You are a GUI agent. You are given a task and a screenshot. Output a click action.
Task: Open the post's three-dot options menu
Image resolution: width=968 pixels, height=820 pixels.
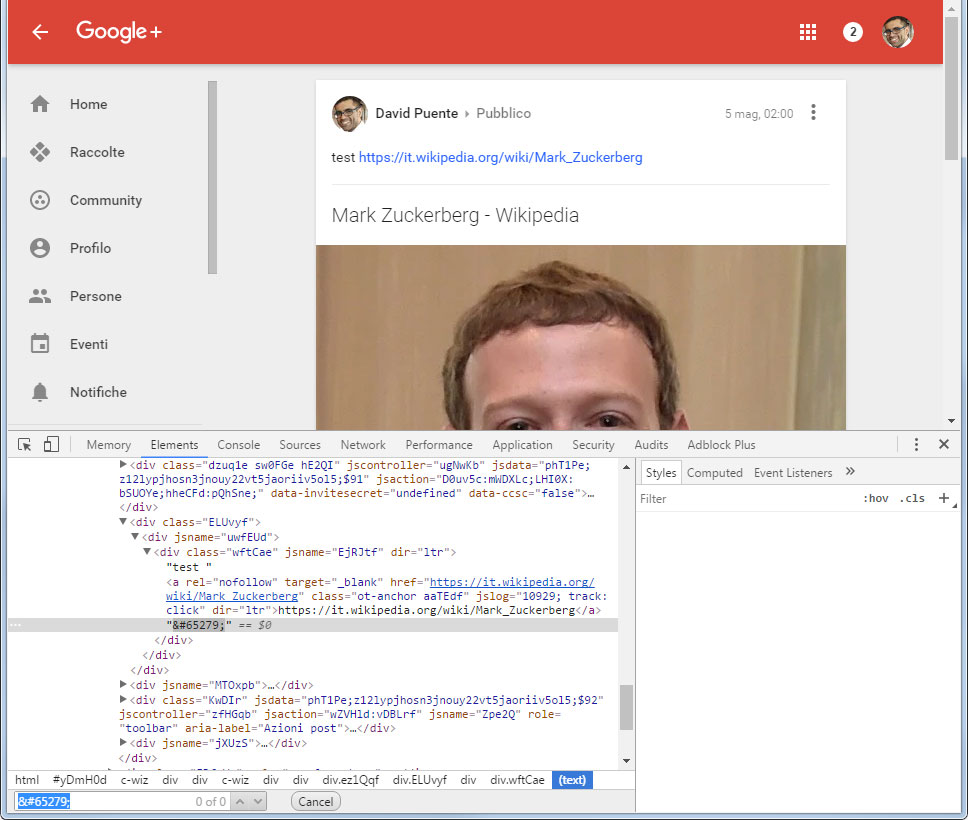(x=813, y=112)
